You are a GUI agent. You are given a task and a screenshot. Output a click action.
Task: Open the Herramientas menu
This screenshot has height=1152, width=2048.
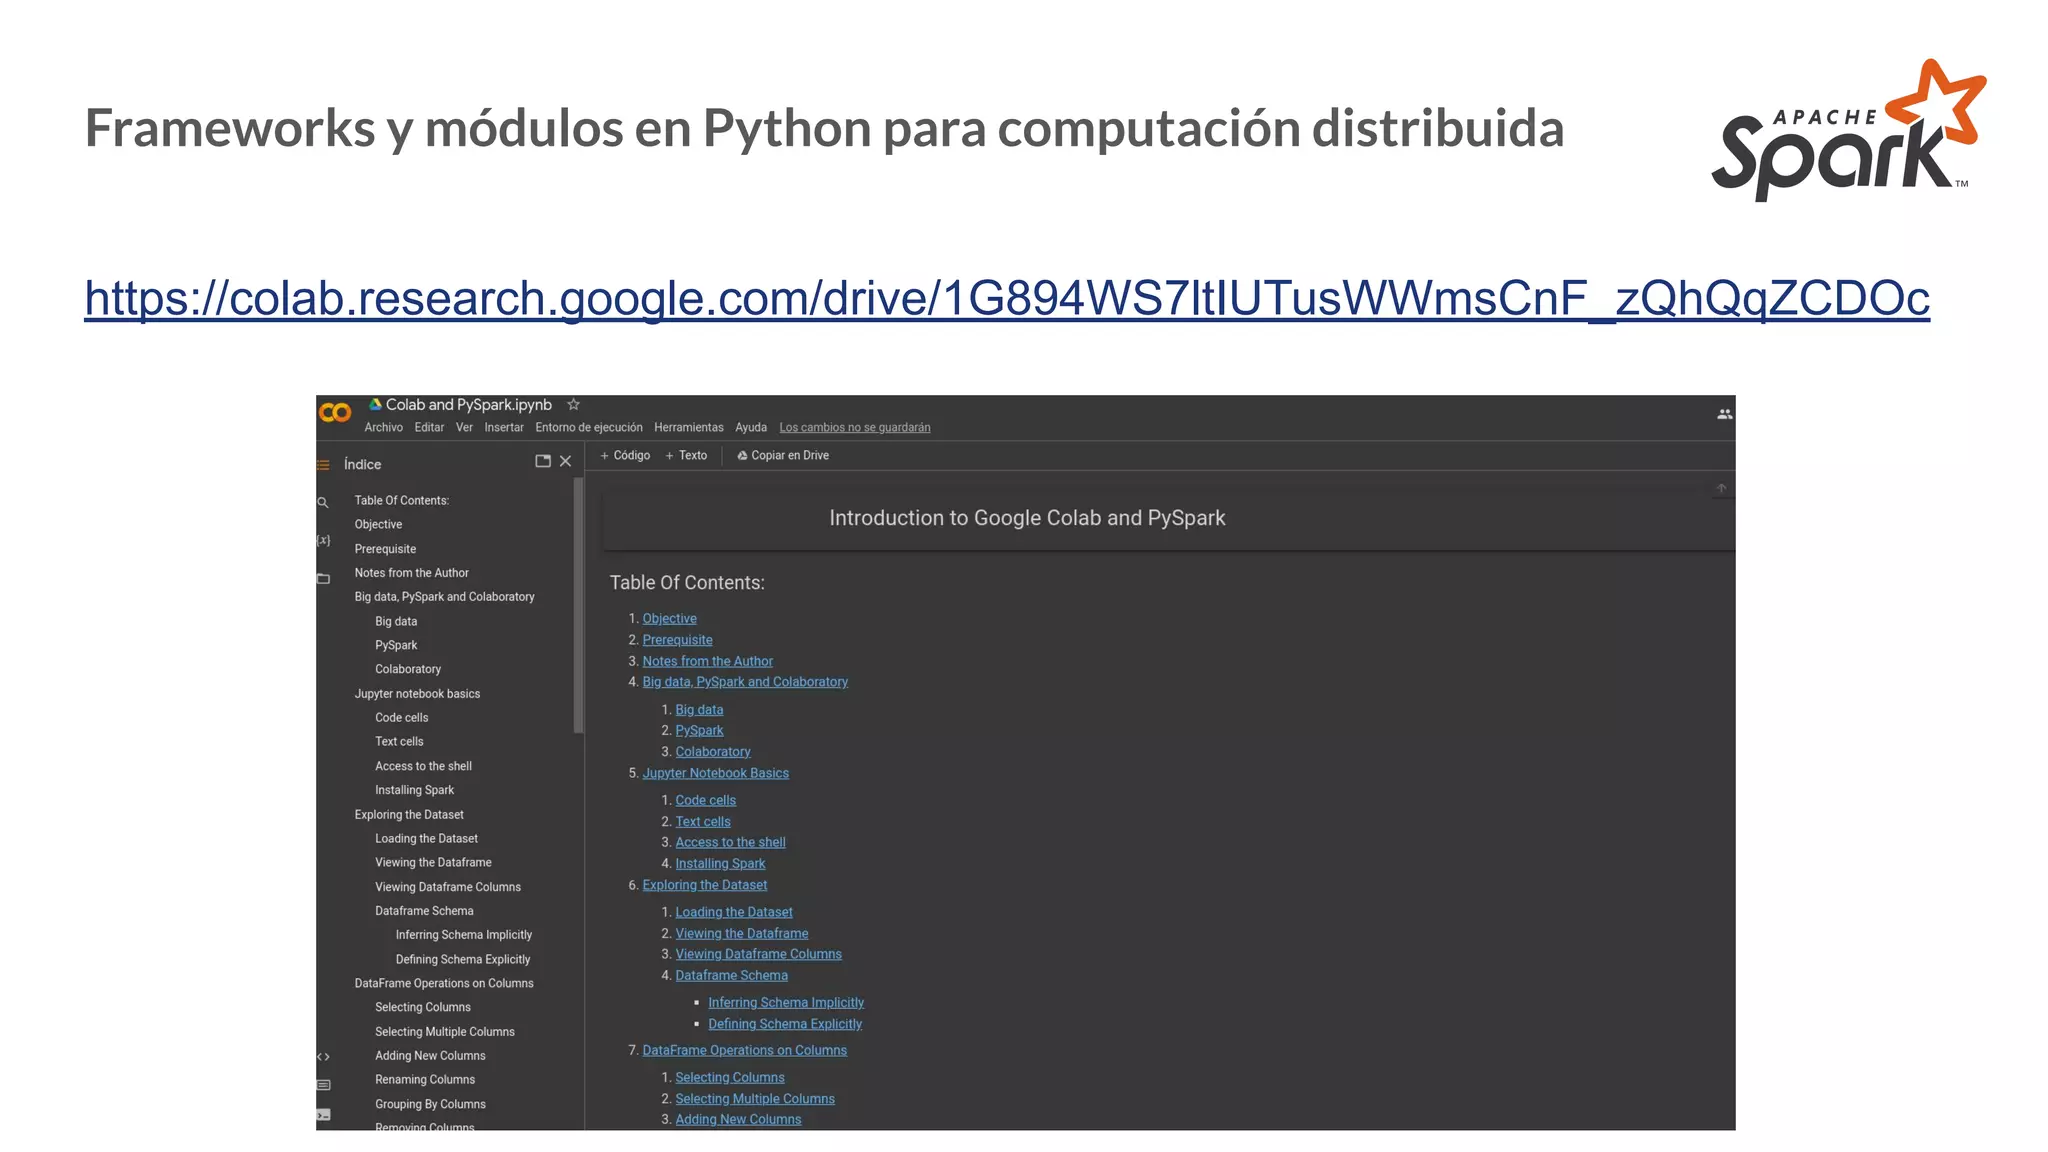(689, 428)
